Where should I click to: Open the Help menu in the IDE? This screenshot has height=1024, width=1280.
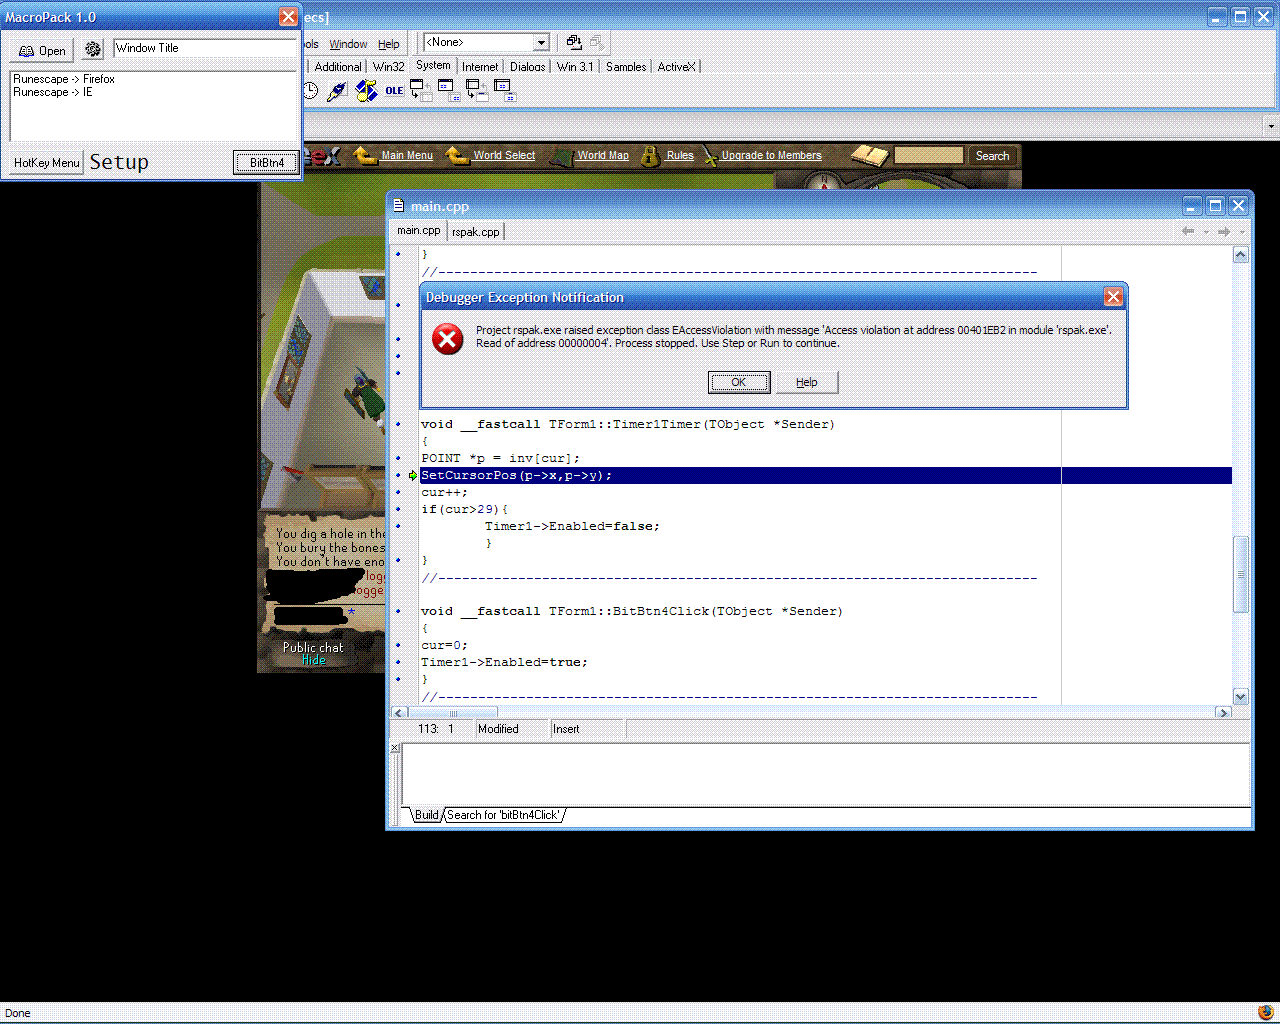(x=389, y=44)
